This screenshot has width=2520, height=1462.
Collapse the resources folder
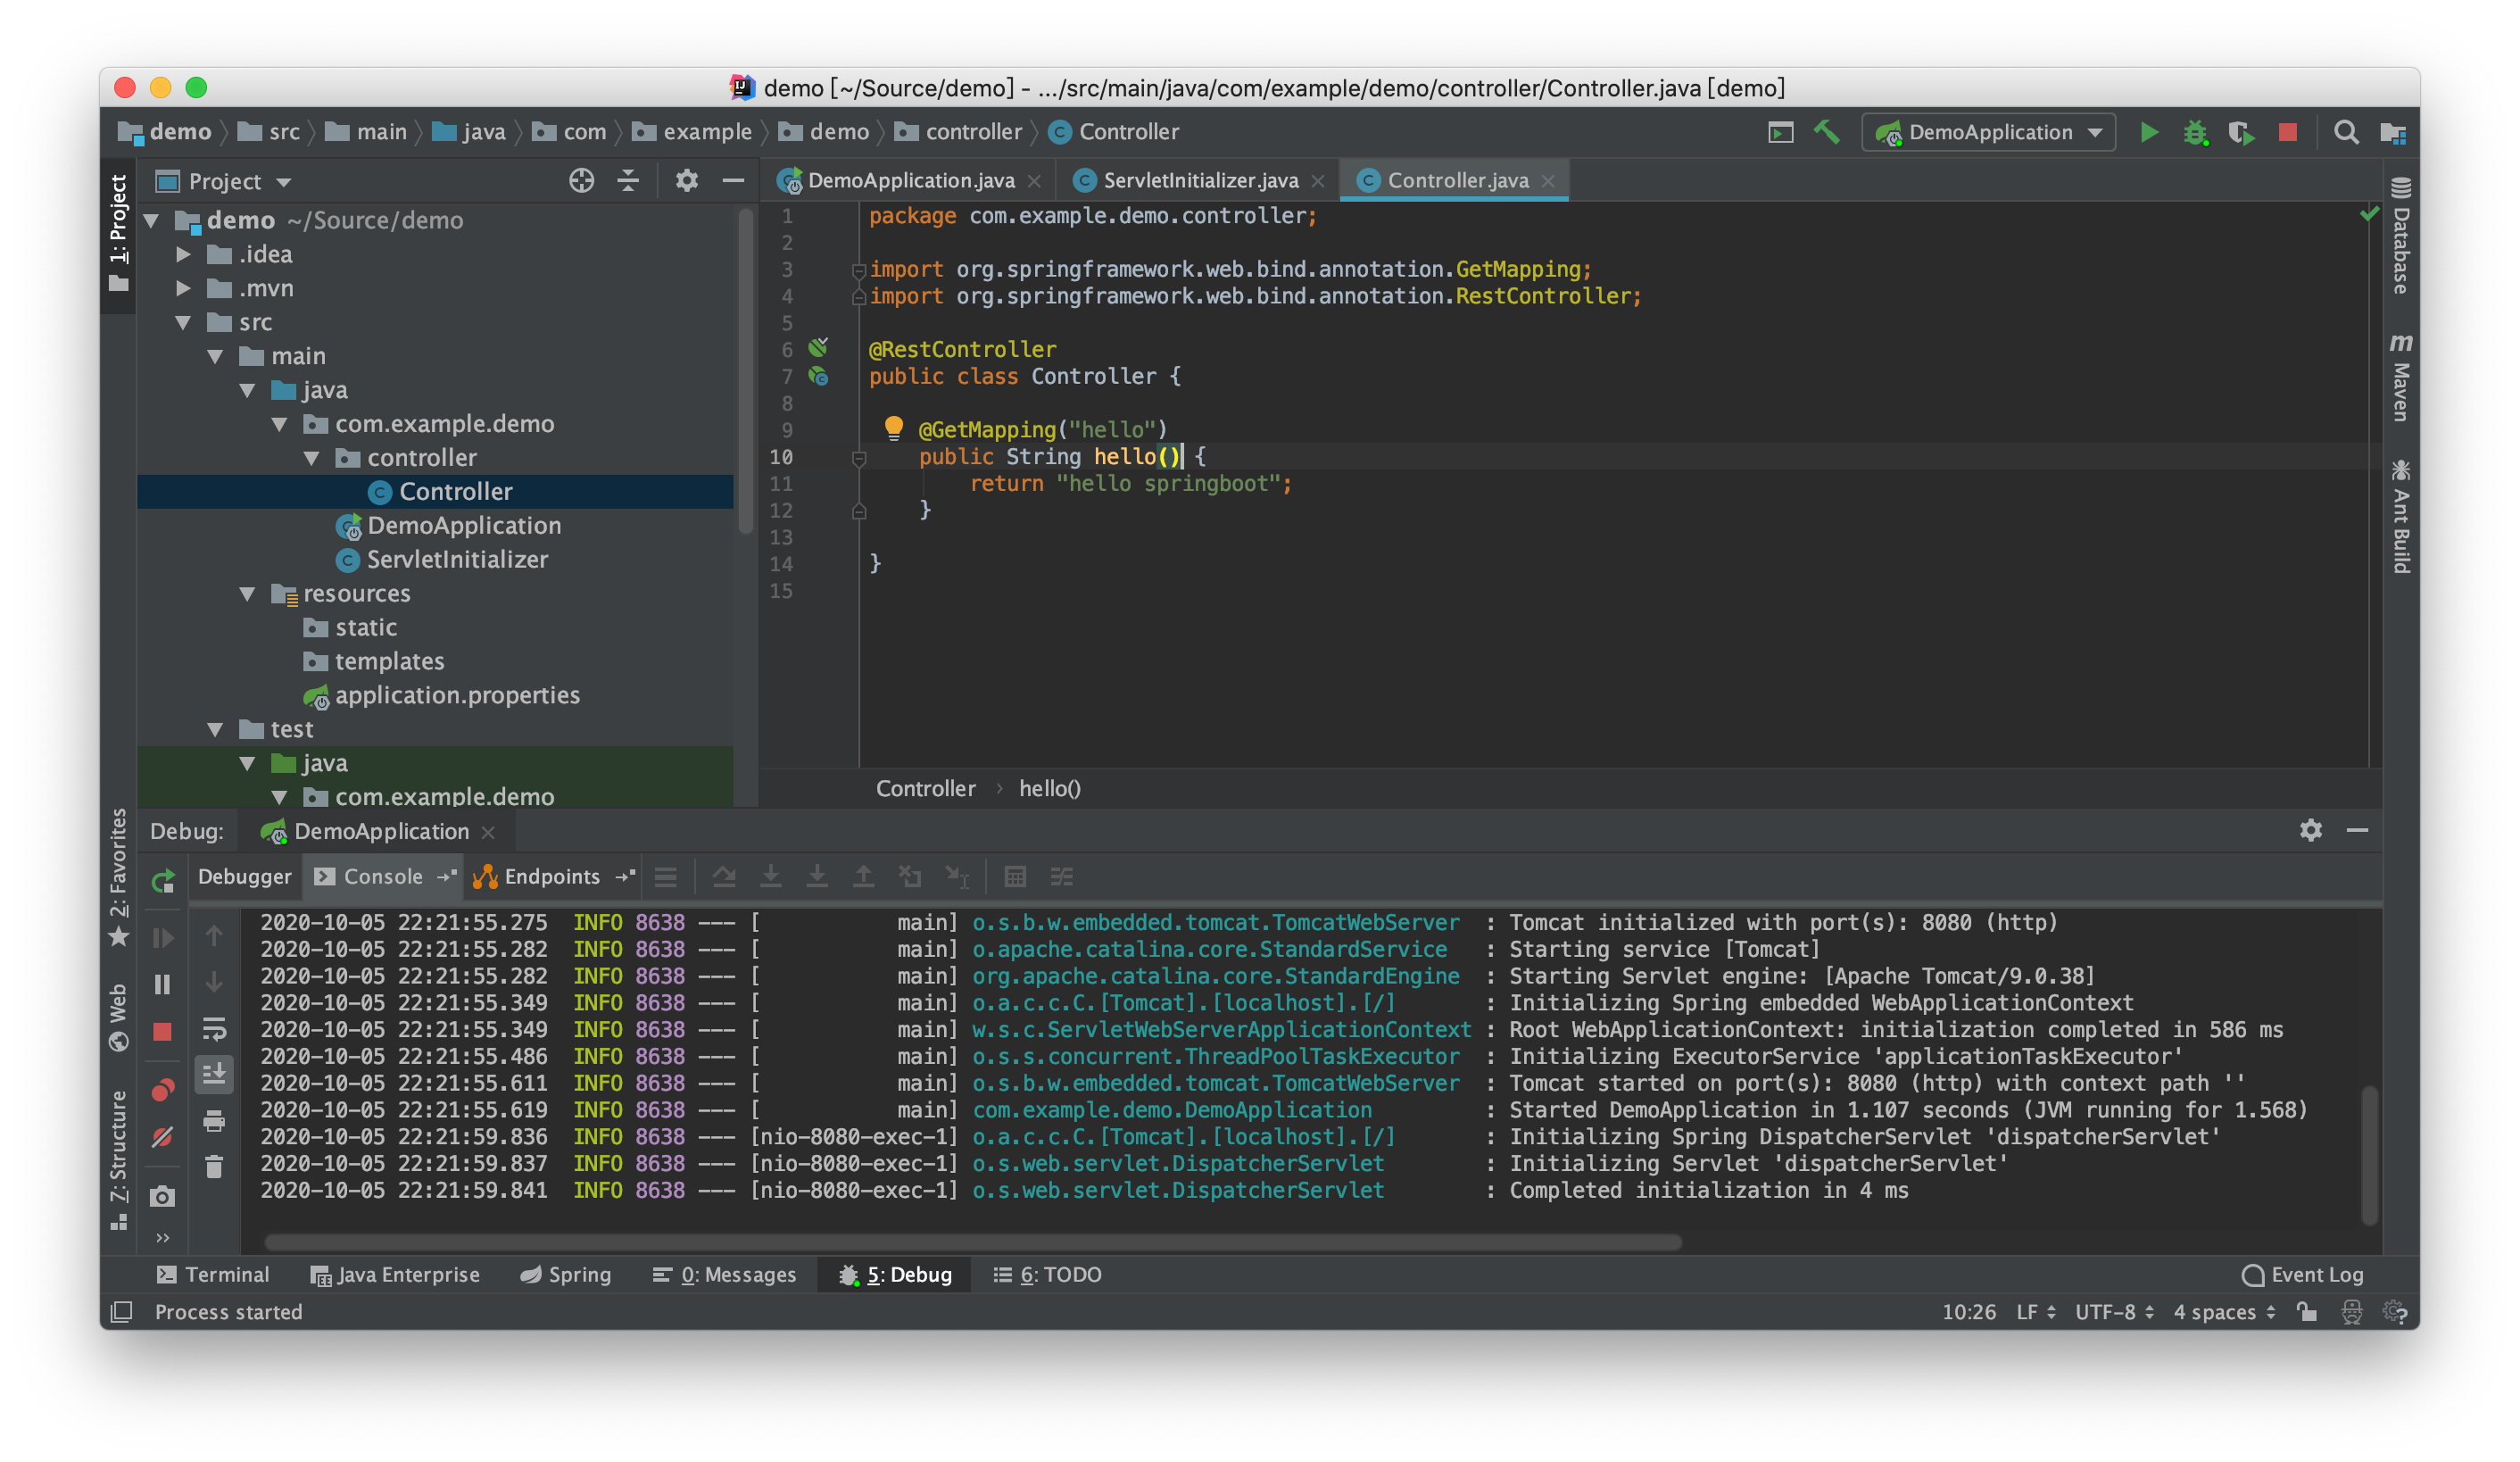(x=247, y=594)
